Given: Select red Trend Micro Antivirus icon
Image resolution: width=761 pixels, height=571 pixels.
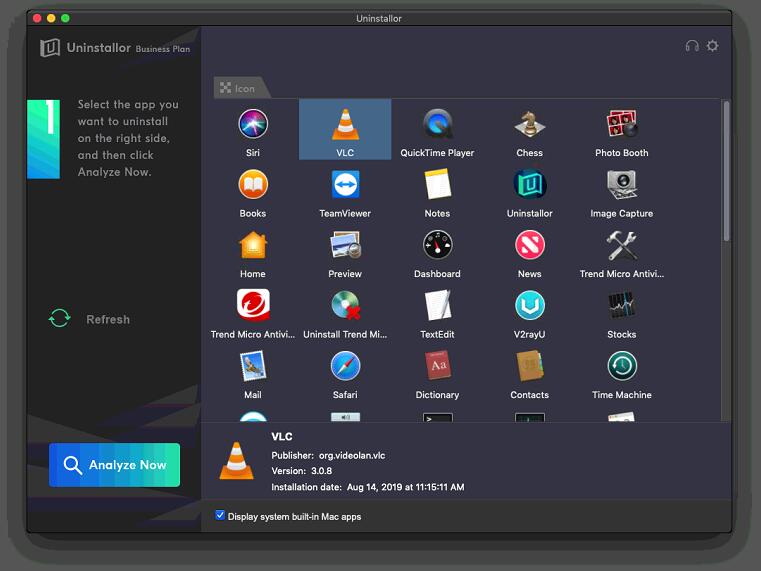Looking at the screenshot, I should (253, 305).
